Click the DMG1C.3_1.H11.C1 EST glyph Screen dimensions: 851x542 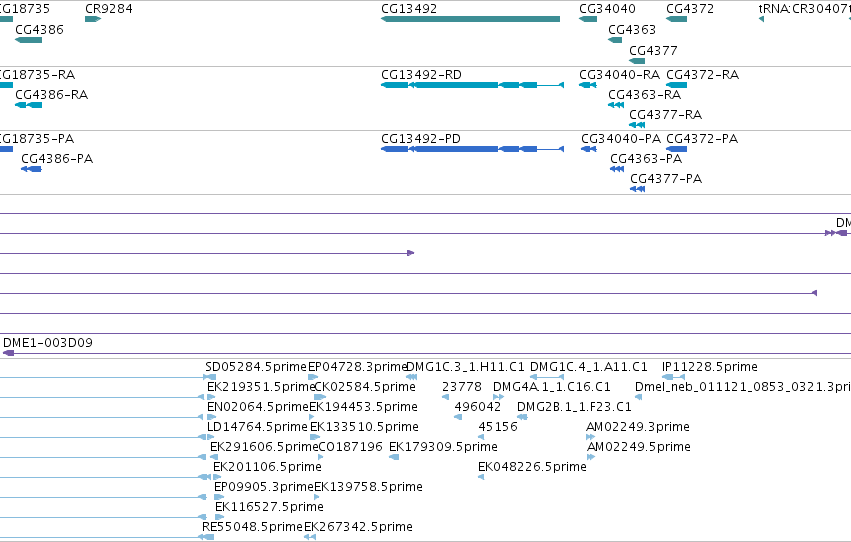click(x=411, y=377)
